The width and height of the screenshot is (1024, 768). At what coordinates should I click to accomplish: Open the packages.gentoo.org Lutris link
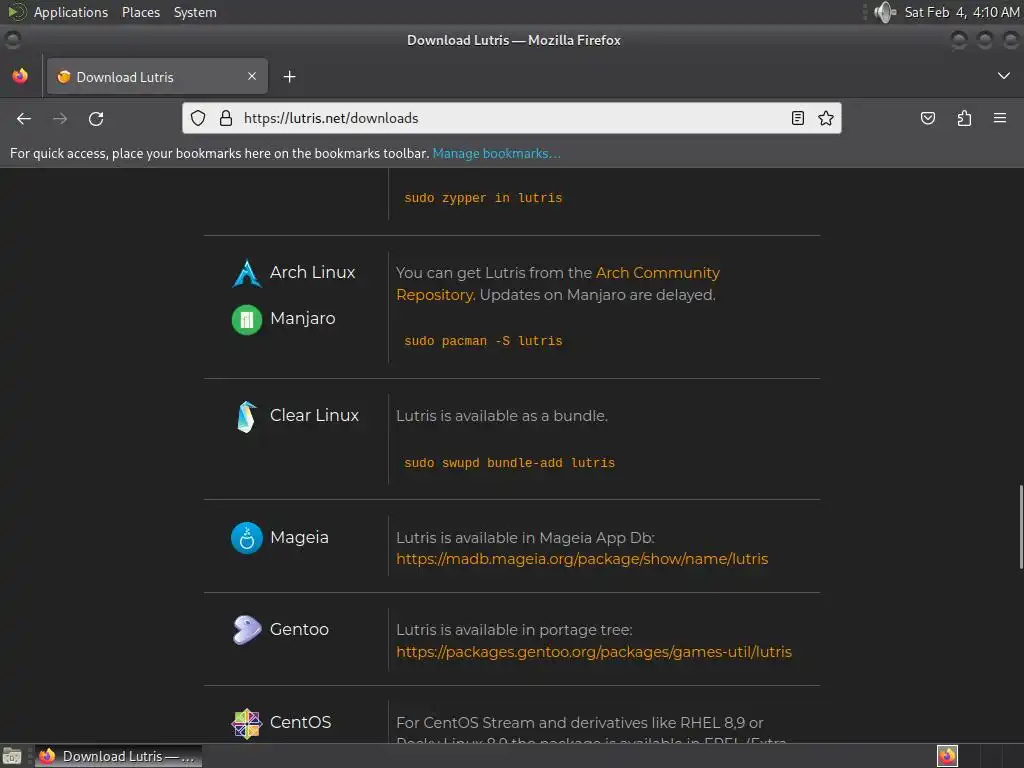click(594, 652)
